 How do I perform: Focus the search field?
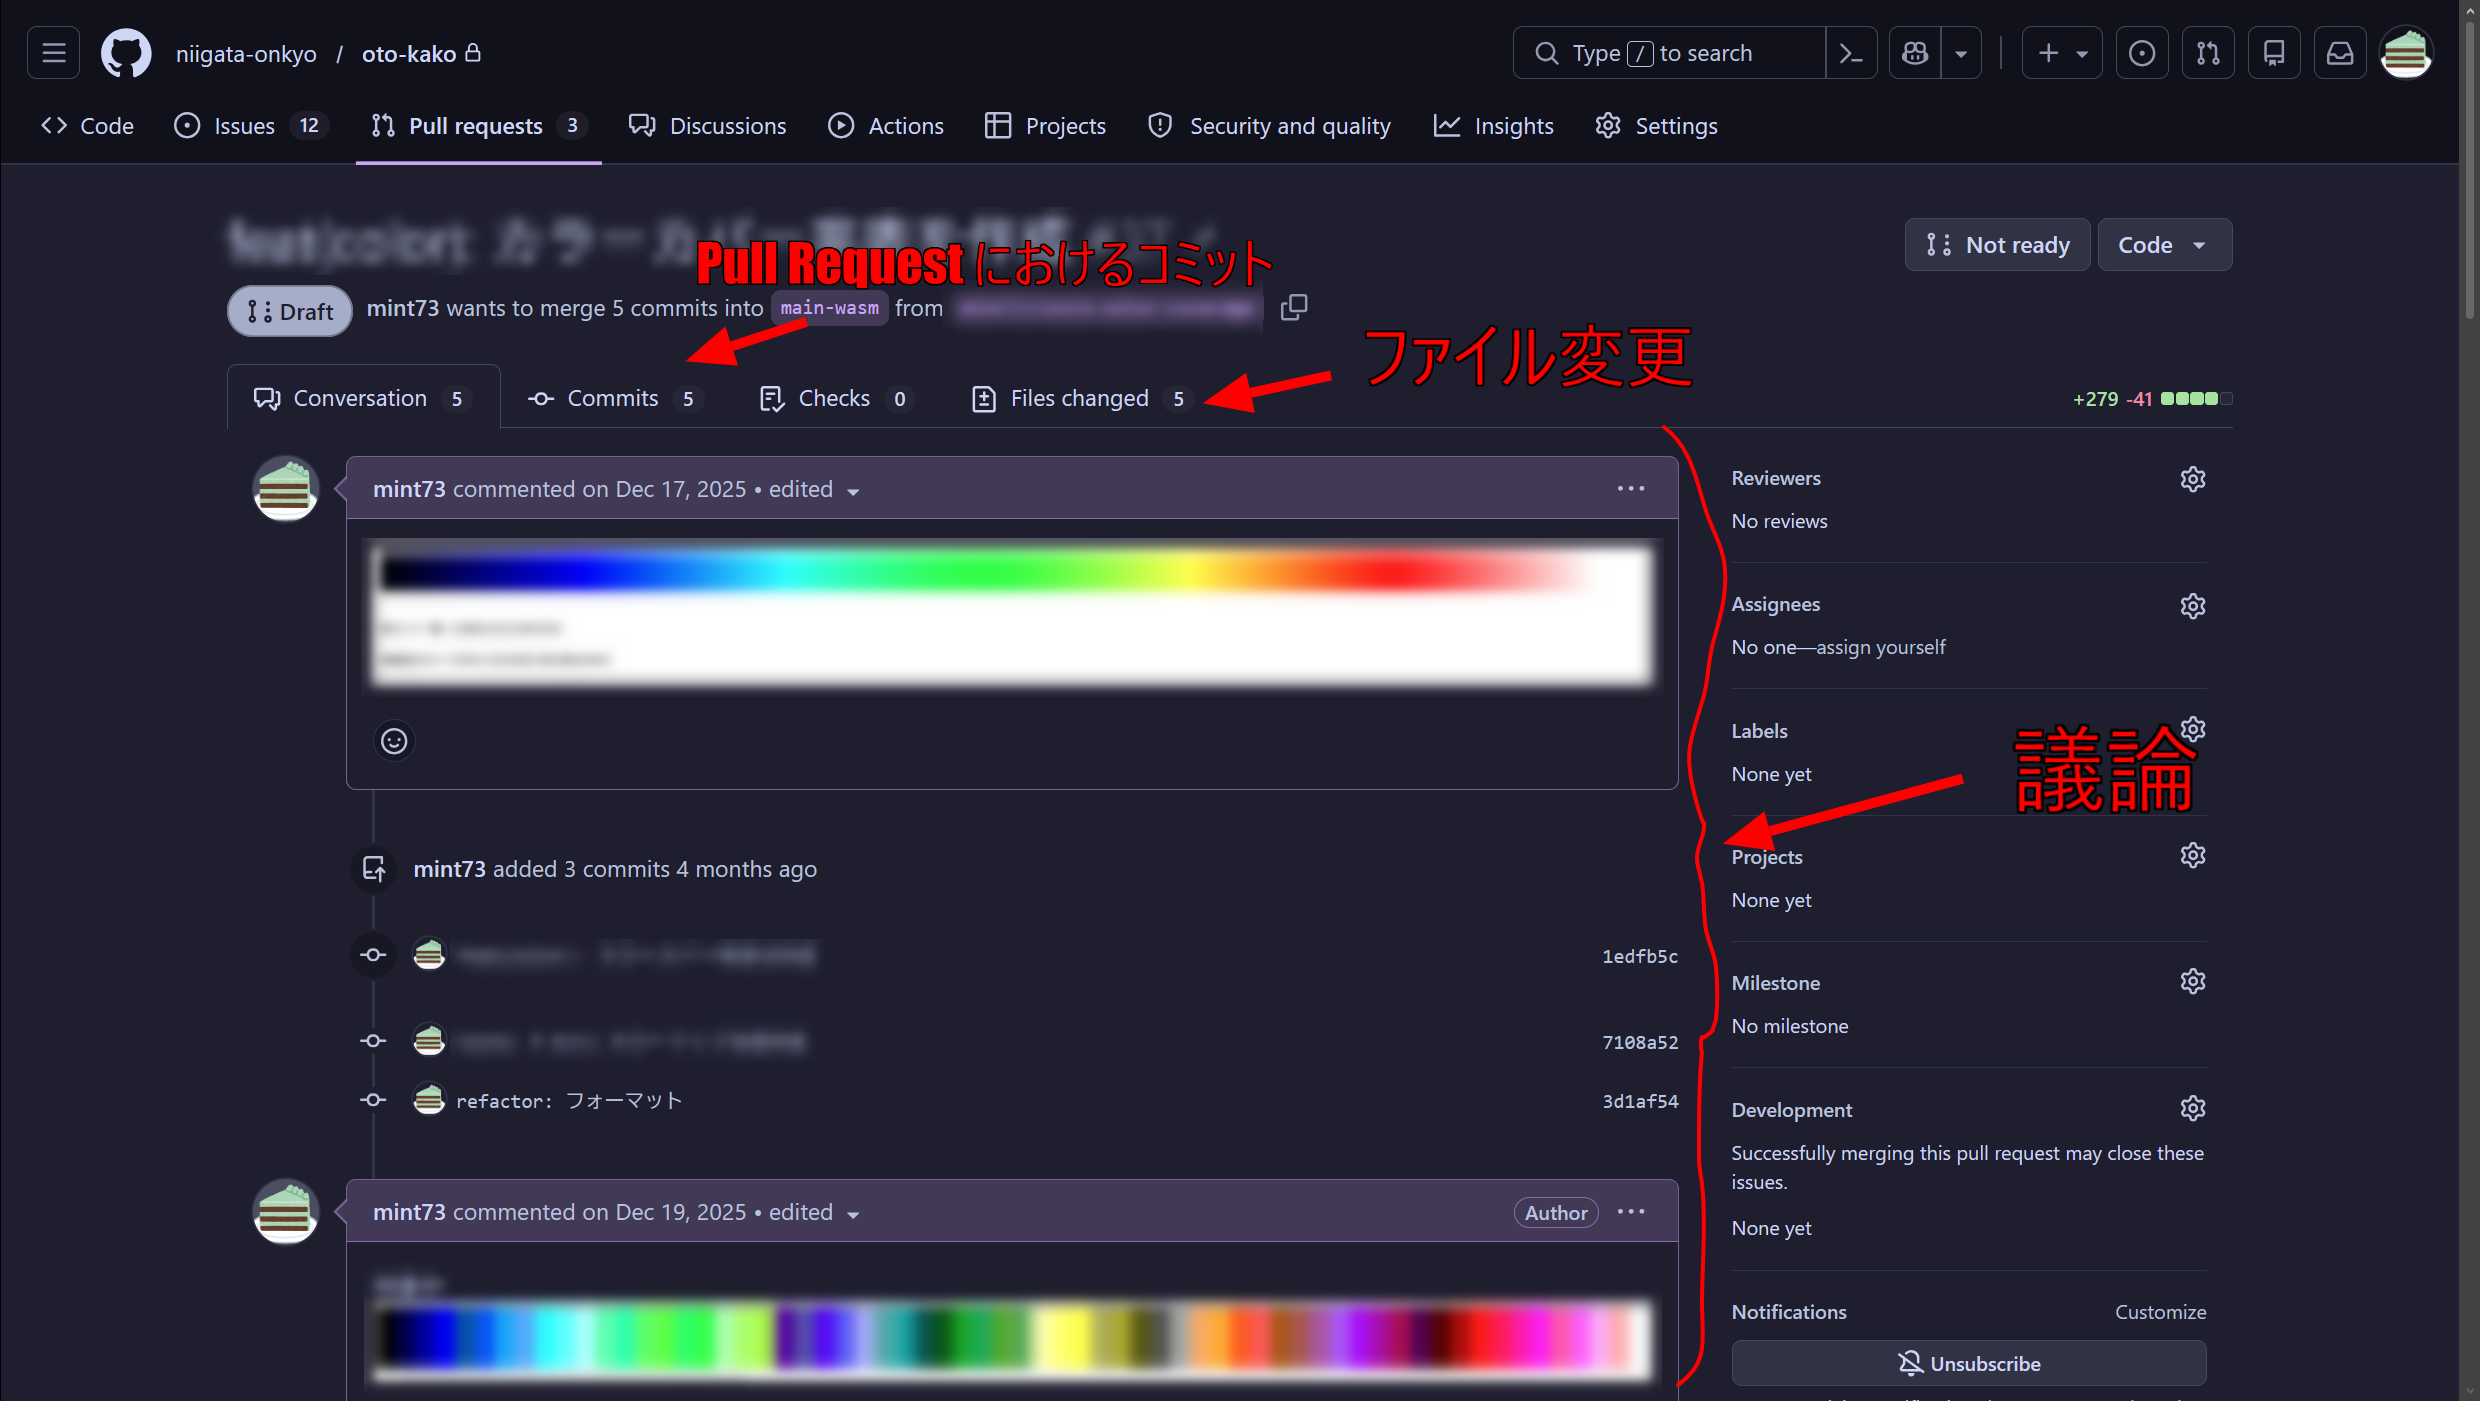click(x=1669, y=53)
